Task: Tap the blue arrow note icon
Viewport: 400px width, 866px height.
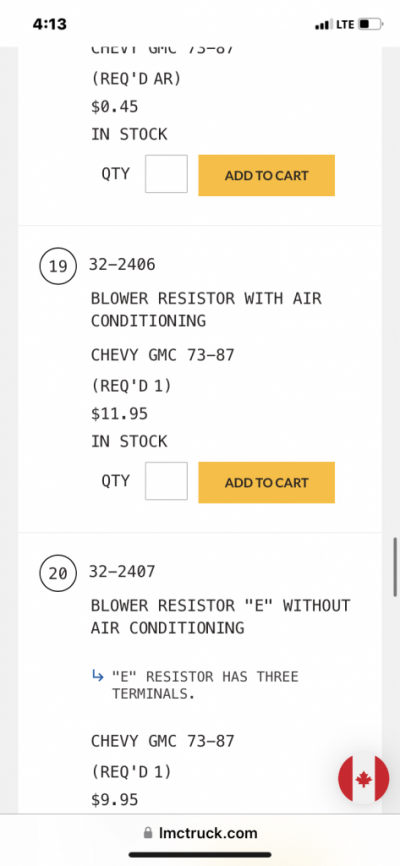Action: pos(98,675)
